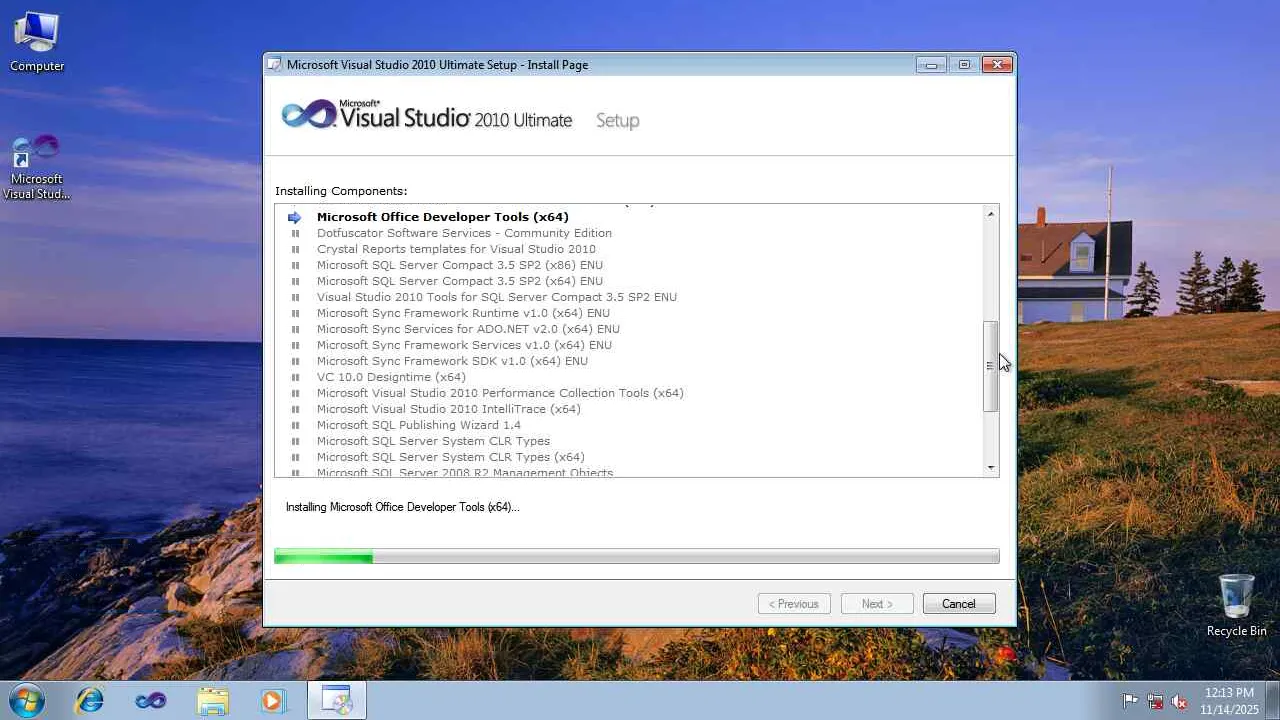Image resolution: width=1280 pixels, height=720 pixels.
Task: Select "Crystal Reports templates for Visual Studio 2010"
Action: 456,249
